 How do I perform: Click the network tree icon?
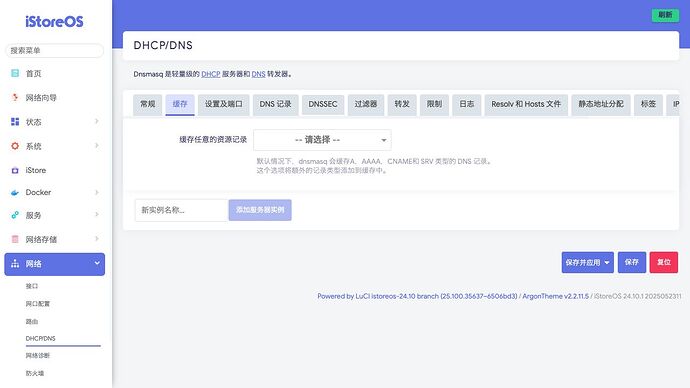click(x=15, y=264)
